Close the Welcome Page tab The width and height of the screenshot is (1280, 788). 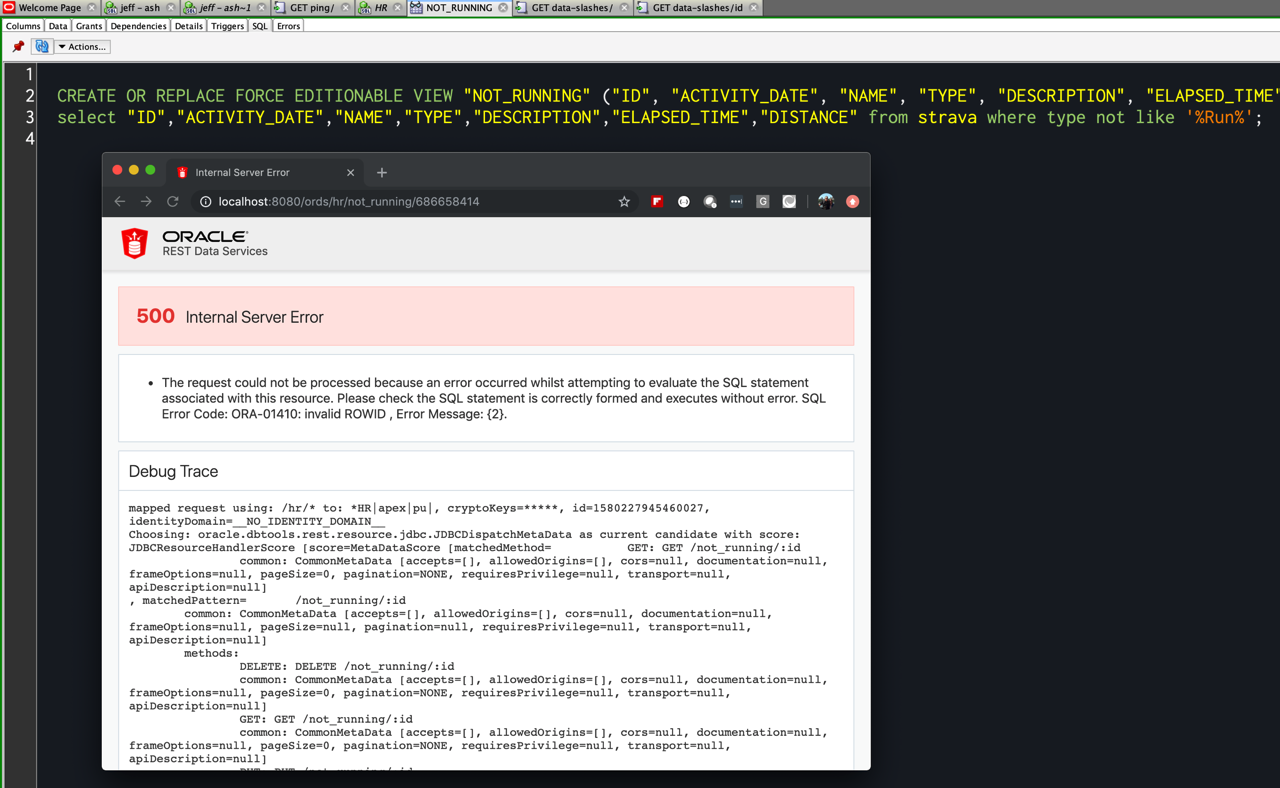click(91, 8)
